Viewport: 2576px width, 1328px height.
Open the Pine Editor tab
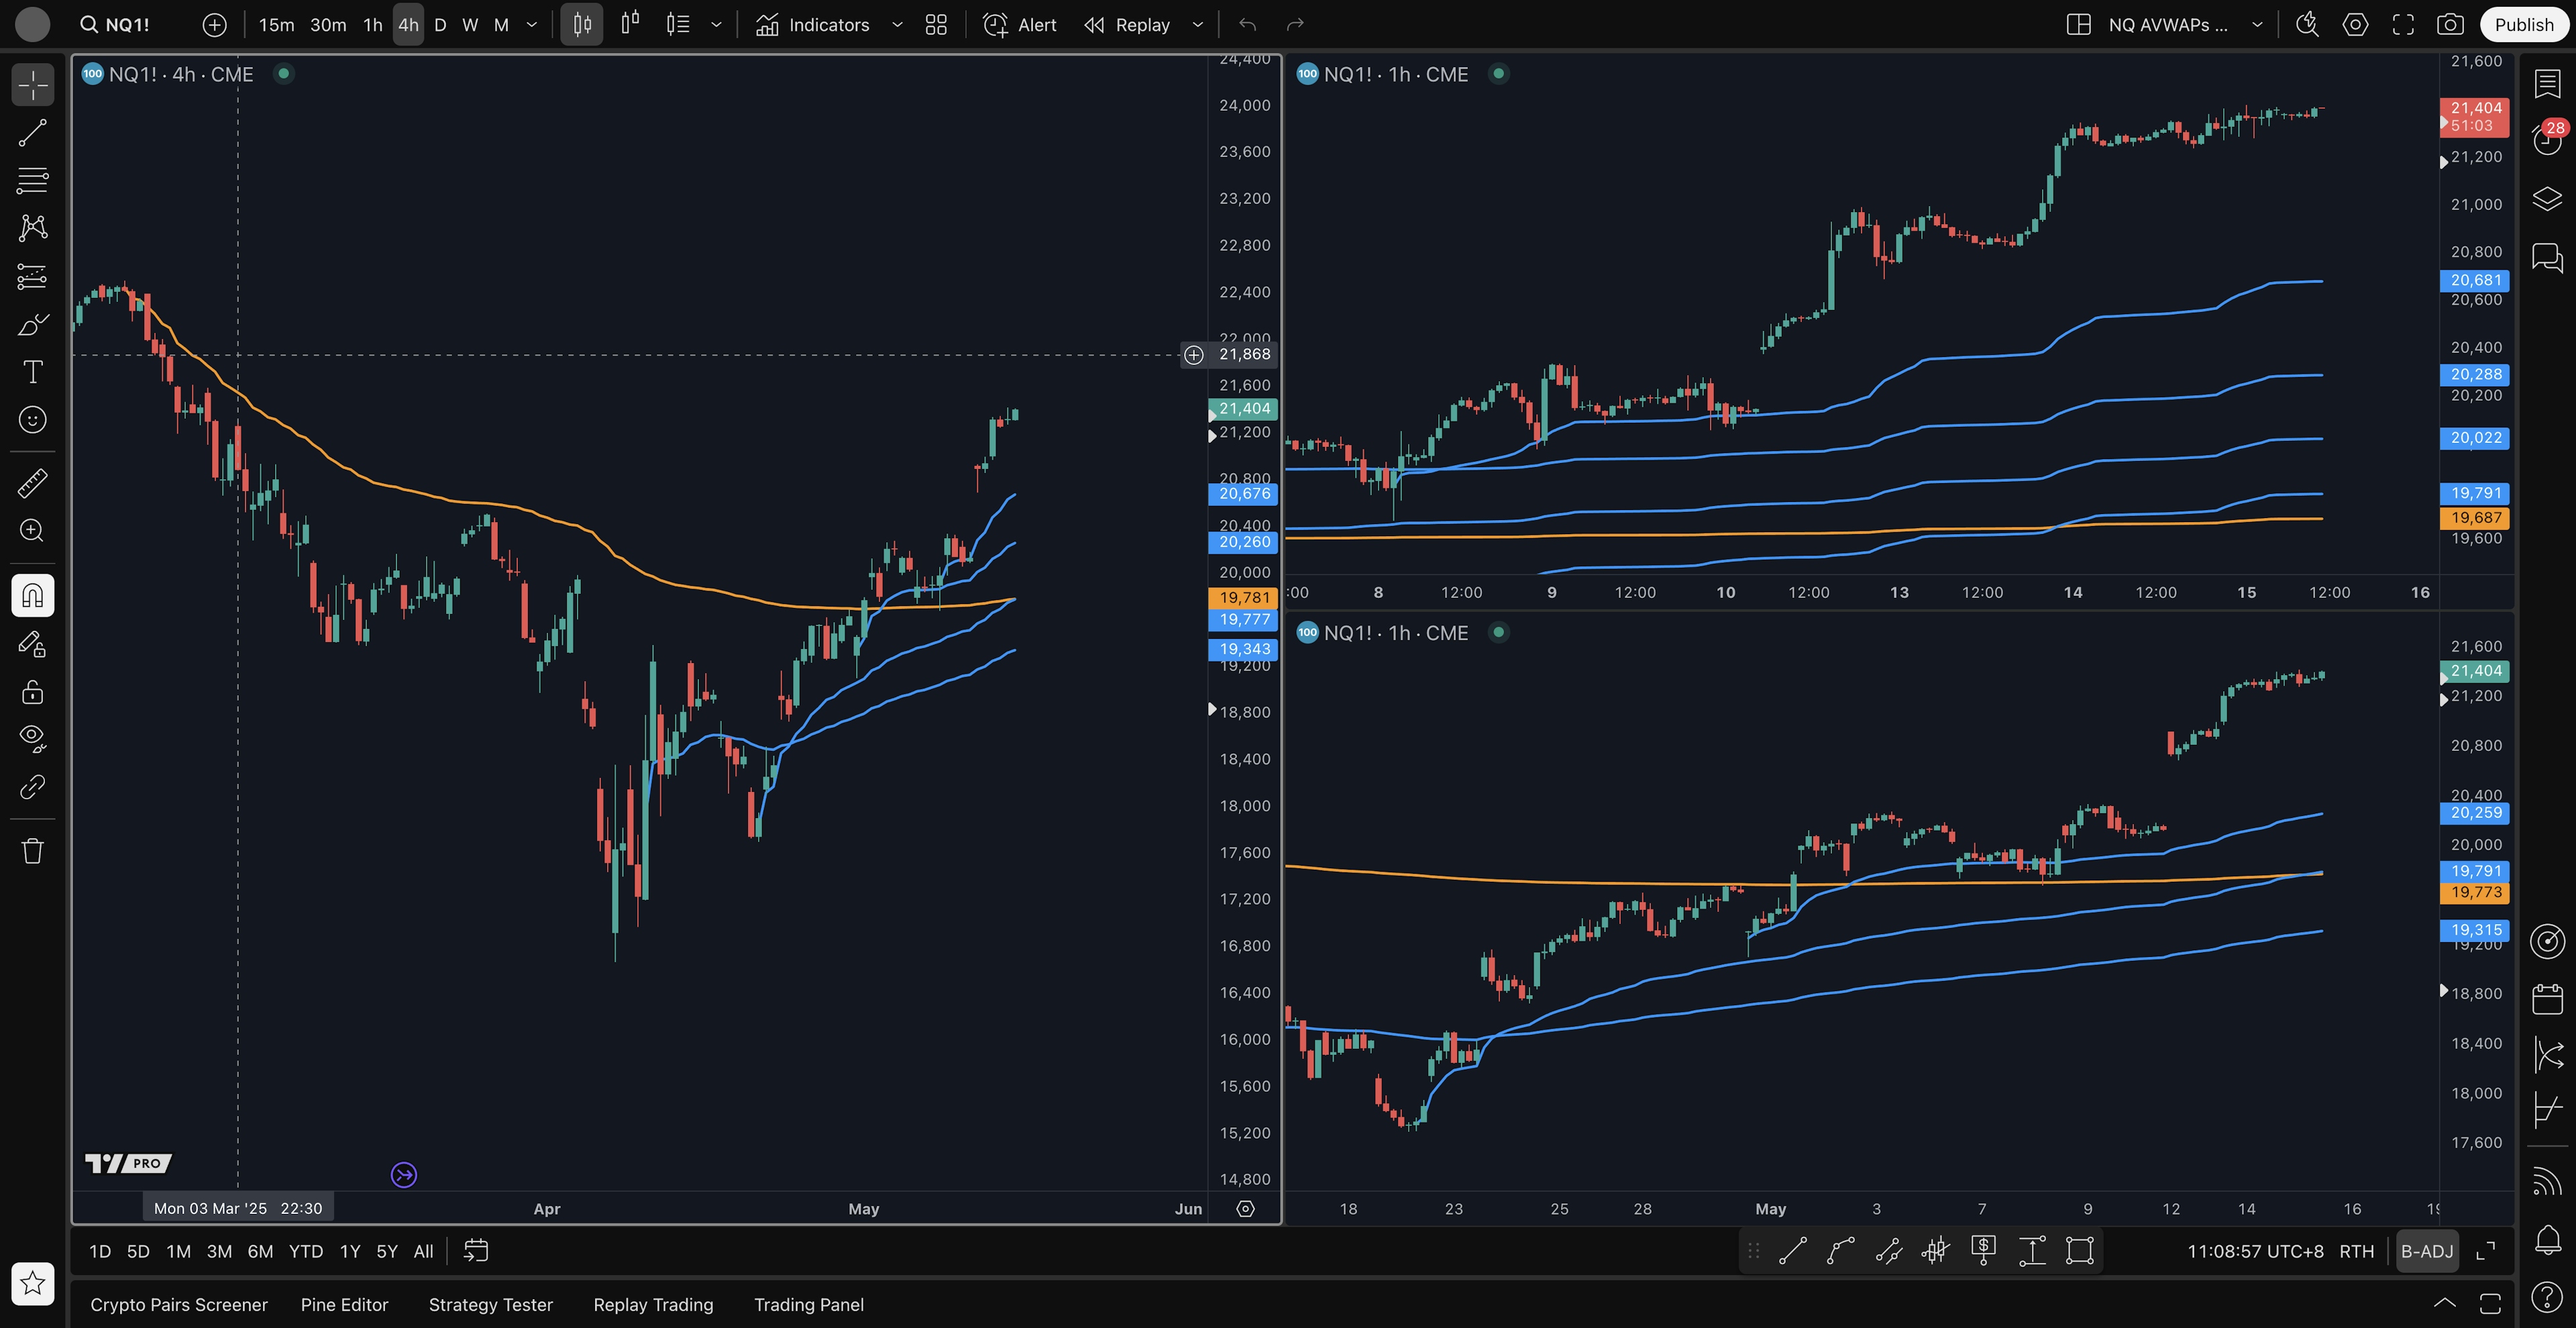coord(344,1304)
